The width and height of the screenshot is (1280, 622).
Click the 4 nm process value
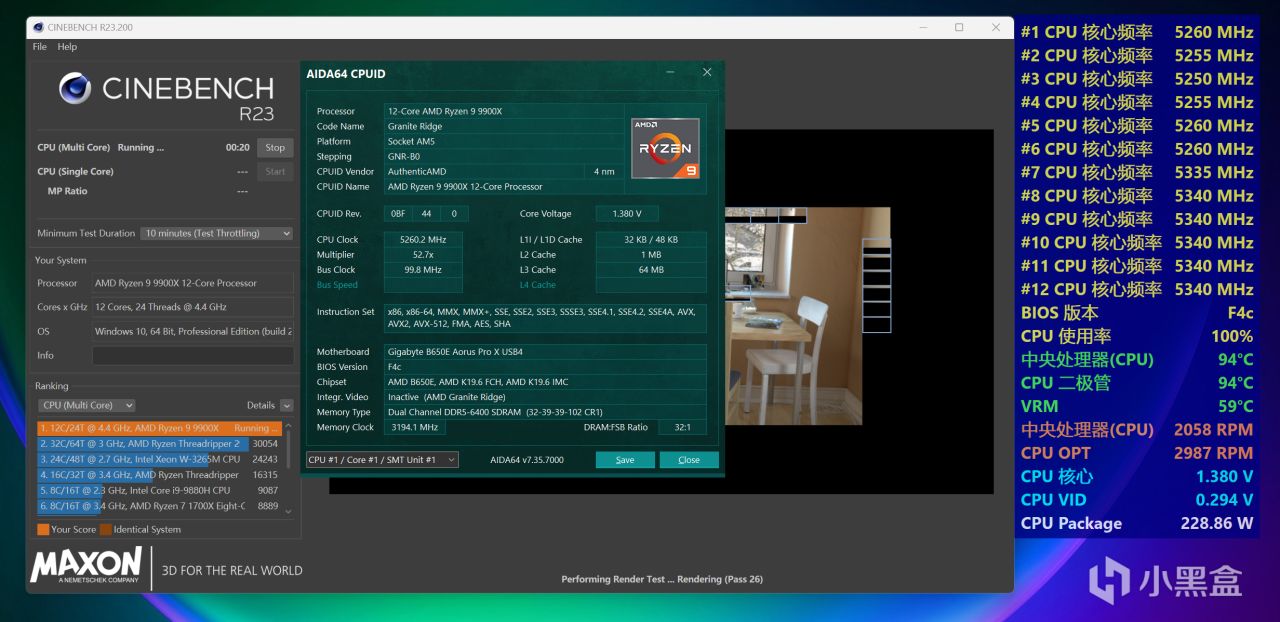click(605, 171)
